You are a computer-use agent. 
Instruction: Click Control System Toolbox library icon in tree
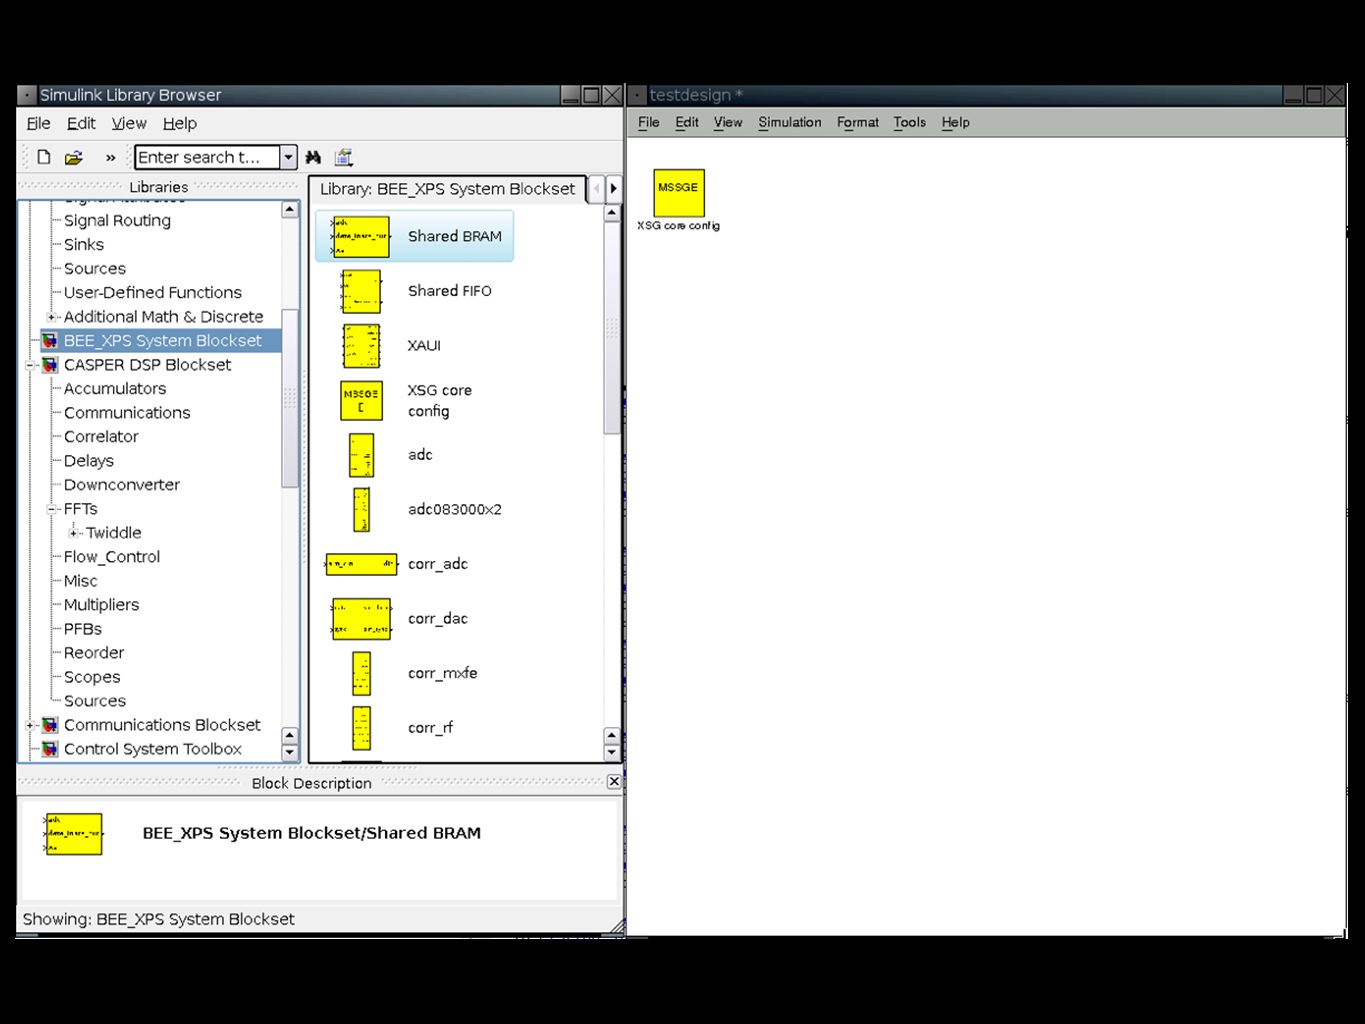click(x=49, y=749)
